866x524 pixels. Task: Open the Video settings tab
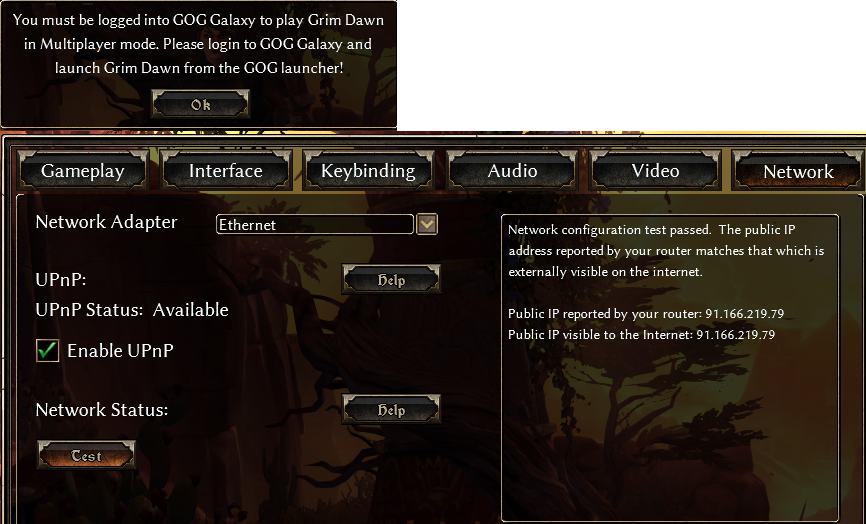coord(656,171)
